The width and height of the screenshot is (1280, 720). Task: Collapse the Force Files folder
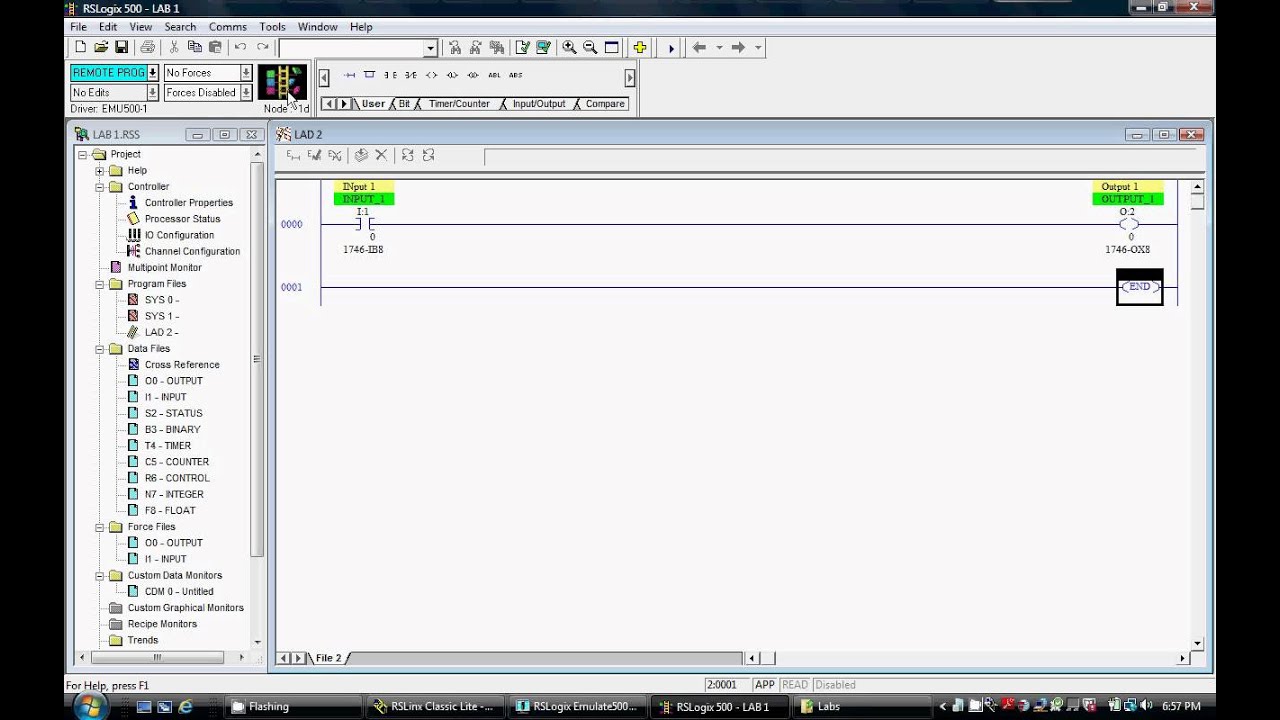pyautogui.click(x=100, y=527)
